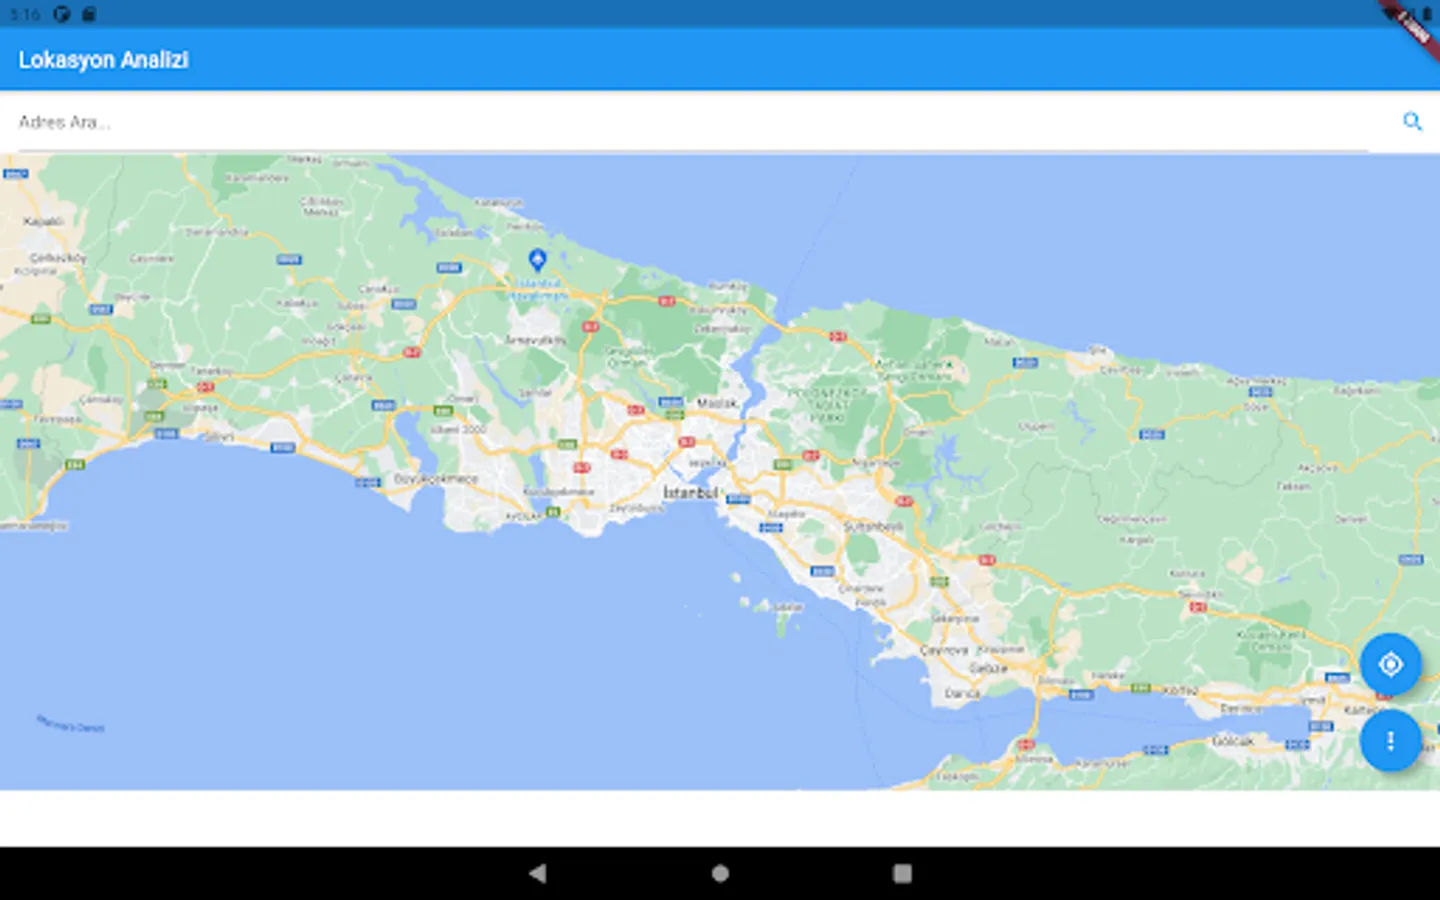Click the 'Maslak' label on the map
The width and height of the screenshot is (1440, 900).
click(717, 403)
